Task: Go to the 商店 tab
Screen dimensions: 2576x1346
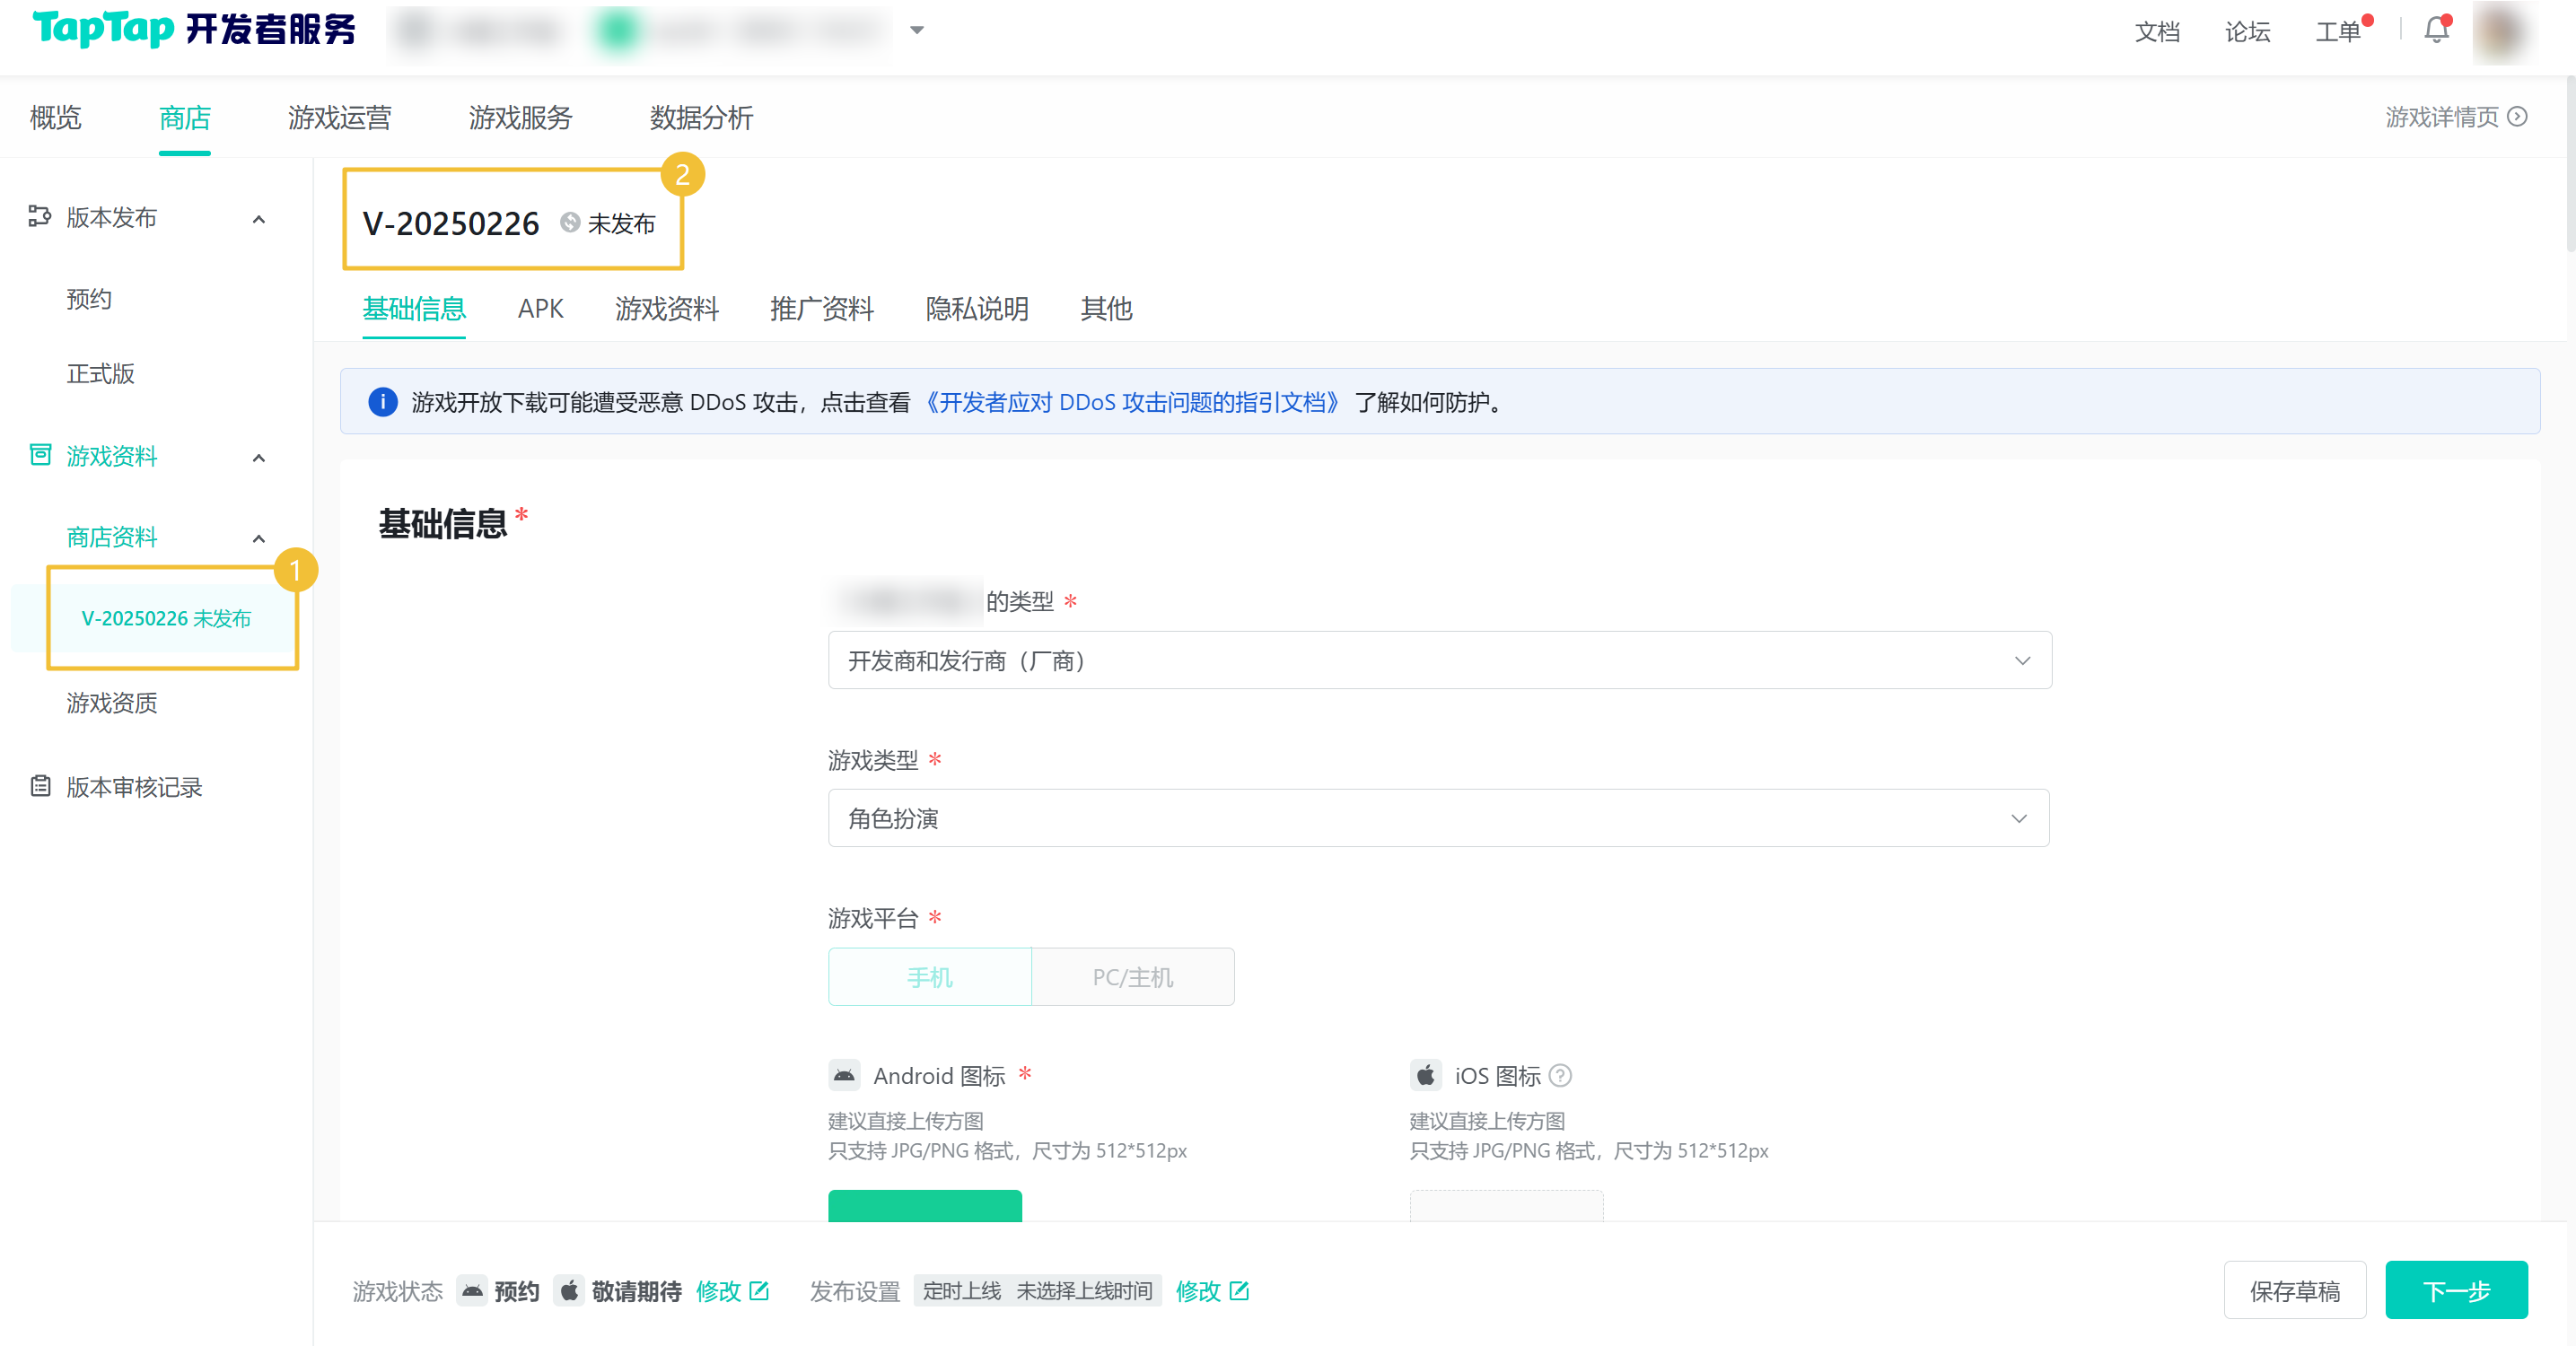Action: coord(184,117)
